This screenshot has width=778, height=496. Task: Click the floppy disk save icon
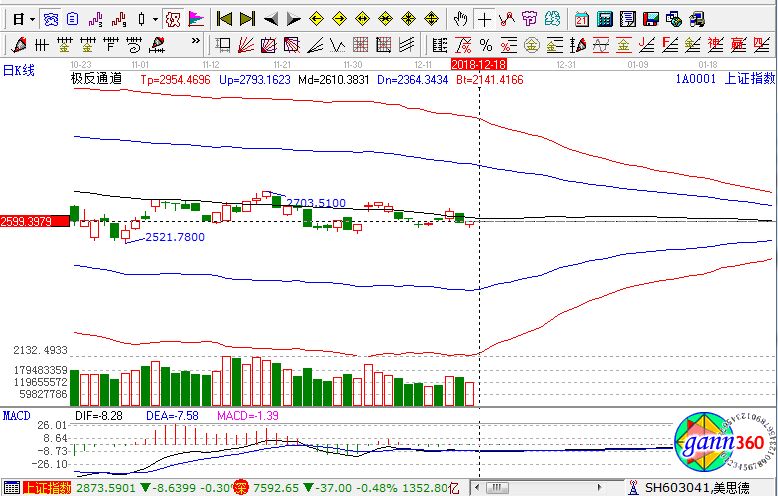click(x=651, y=19)
